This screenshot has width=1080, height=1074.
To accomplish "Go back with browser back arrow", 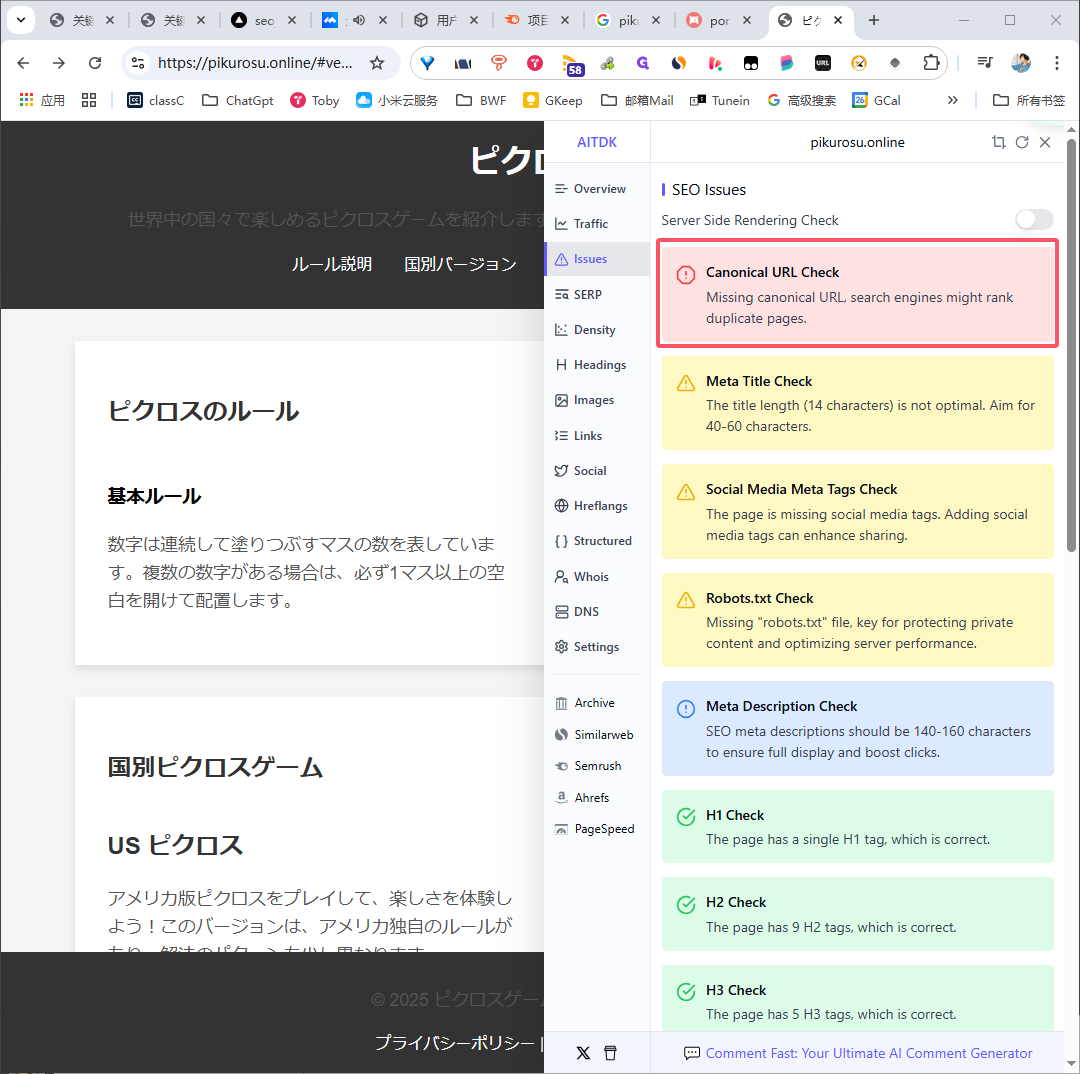I will pyautogui.click(x=23, y=63).
